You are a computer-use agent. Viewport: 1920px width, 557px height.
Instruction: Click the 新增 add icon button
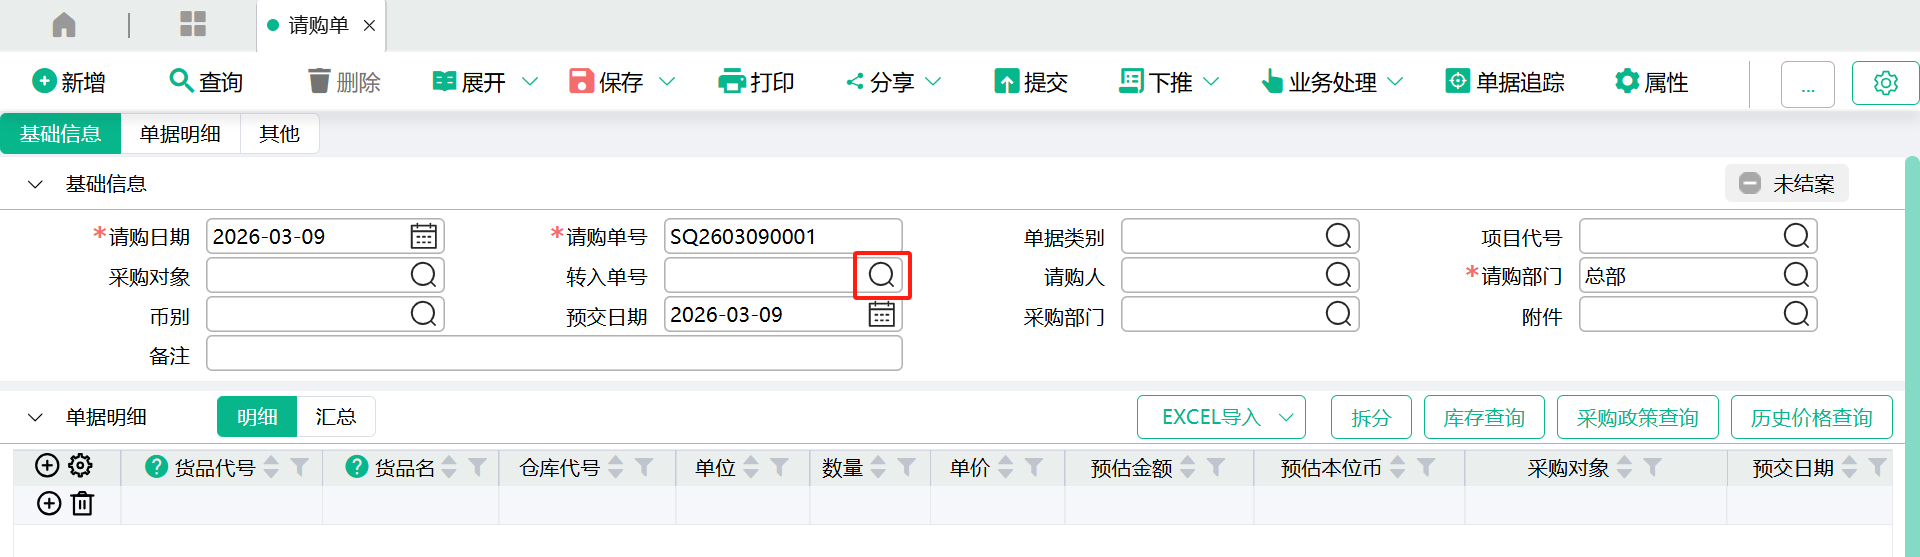pos(44,81)
